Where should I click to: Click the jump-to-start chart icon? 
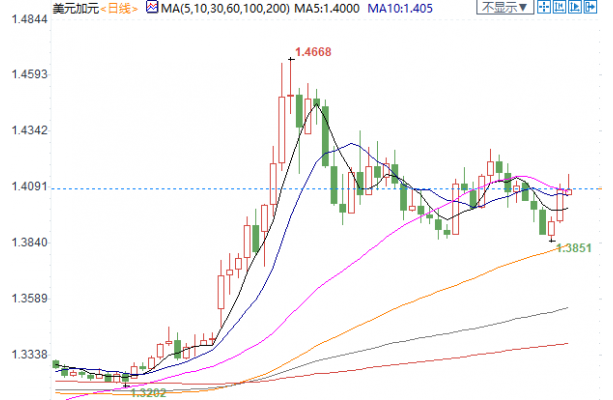coord(559,7)
